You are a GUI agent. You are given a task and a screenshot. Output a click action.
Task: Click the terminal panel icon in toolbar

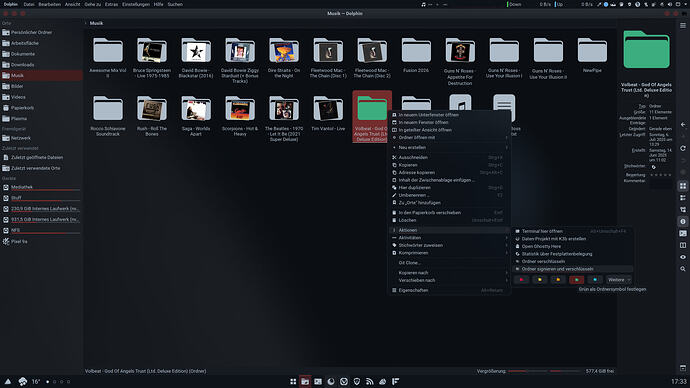pos(683,233)
